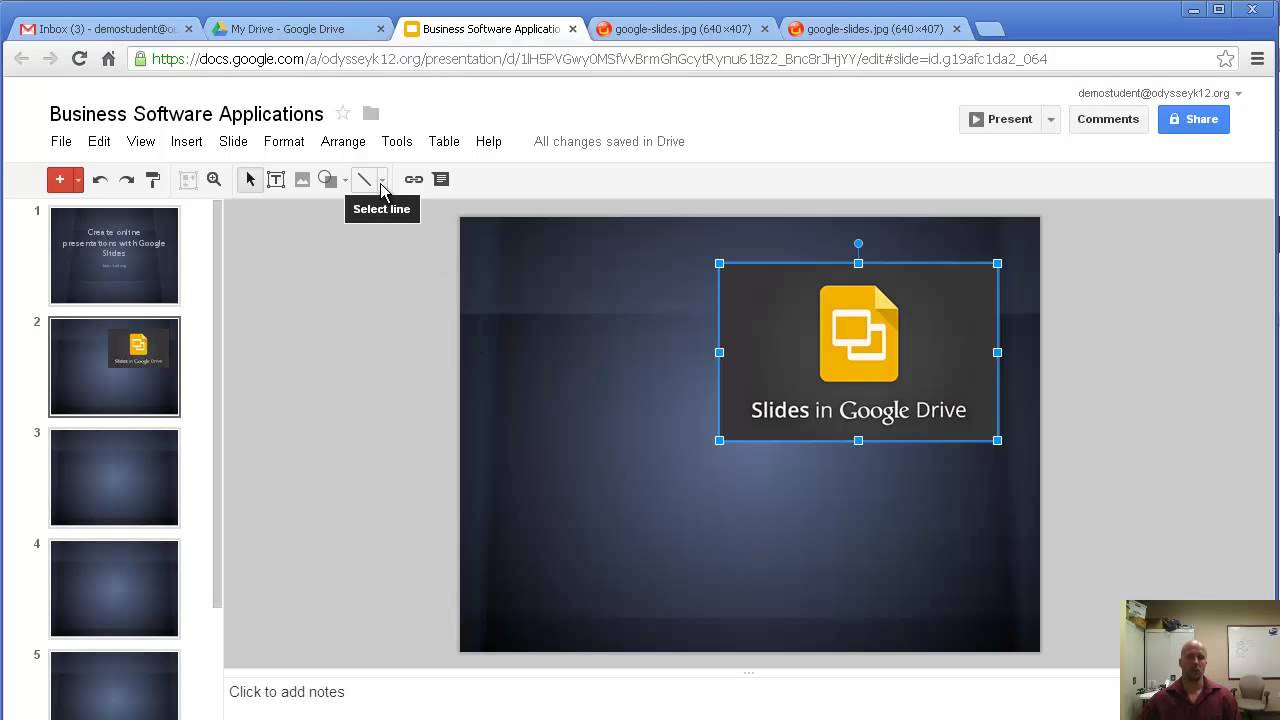
Task: Click the rotation handle above the image
Action: [858, 244]
